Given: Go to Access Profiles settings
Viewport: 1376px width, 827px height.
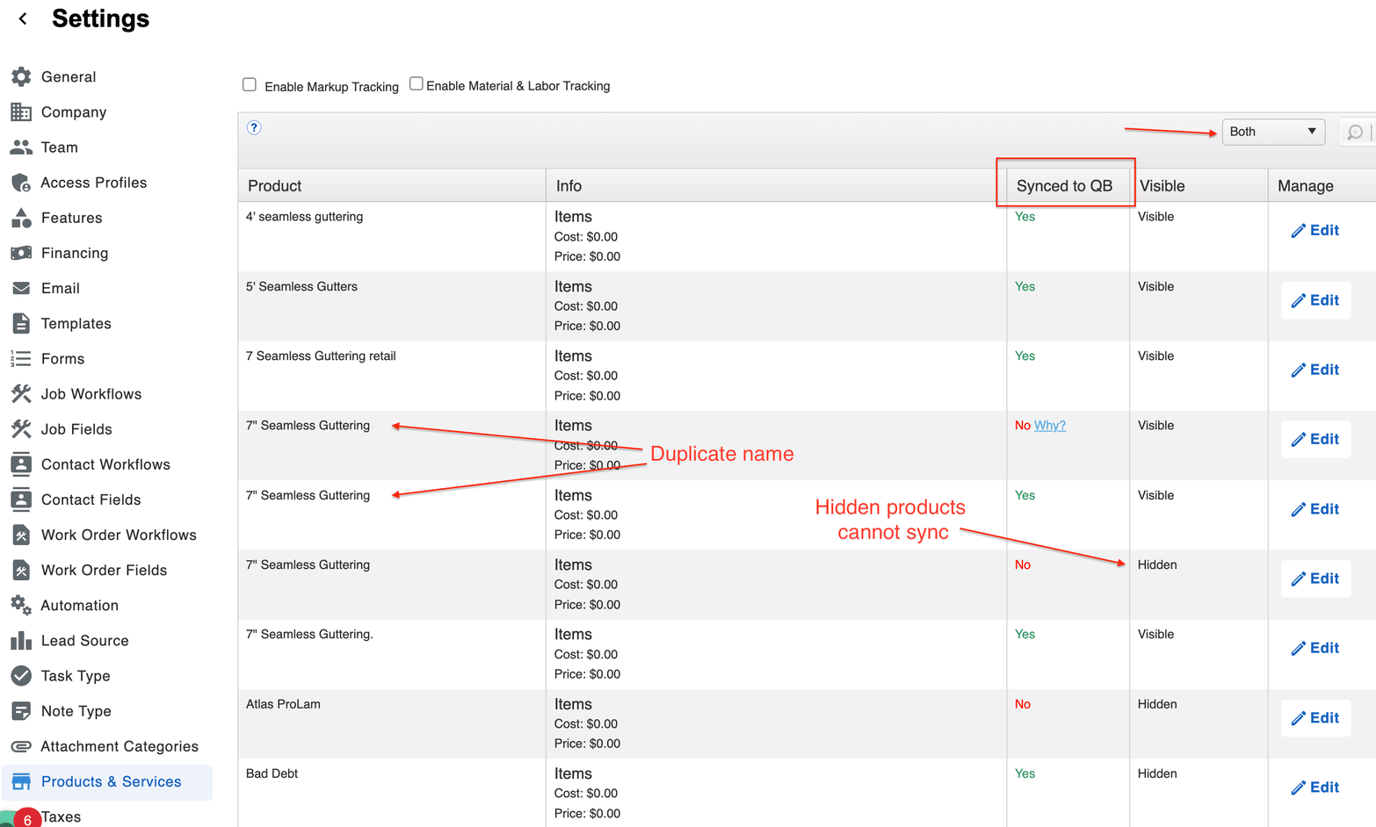Looking at the screenshot, I should (93, 183).
